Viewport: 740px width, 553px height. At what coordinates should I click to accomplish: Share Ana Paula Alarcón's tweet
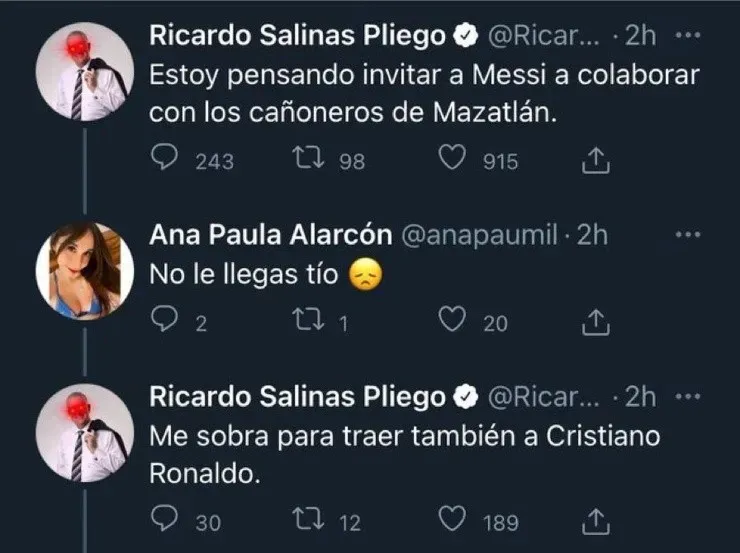click(x=596, y=320)
